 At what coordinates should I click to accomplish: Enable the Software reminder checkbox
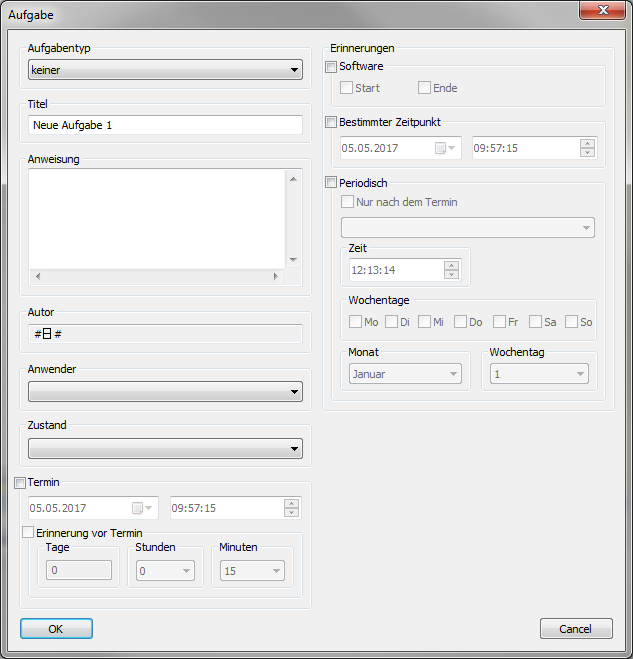[332, 66]
